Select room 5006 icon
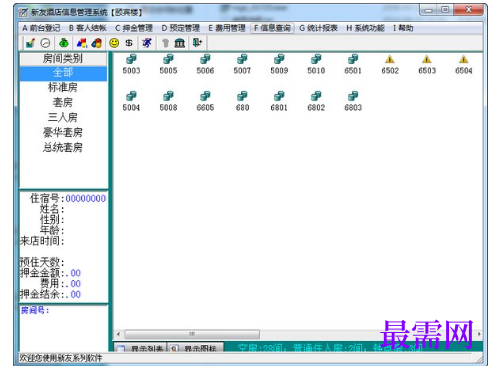The width and height of the screenshot is (492, 366). tap(205, 59)
